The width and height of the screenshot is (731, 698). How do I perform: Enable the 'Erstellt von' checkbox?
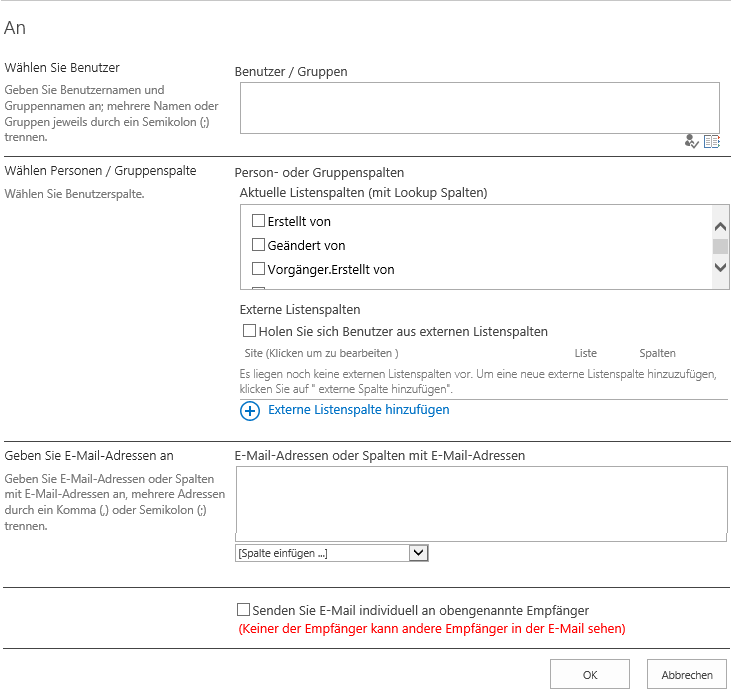[x=258, y=221]
